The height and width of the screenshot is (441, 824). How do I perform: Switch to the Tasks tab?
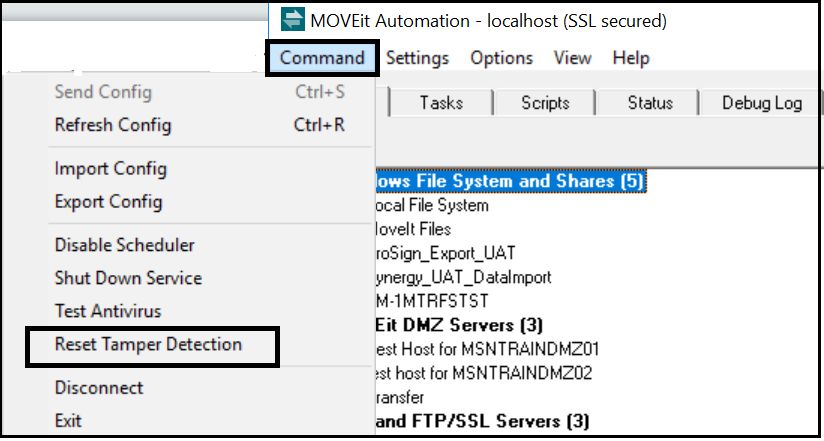coord(441,102)
